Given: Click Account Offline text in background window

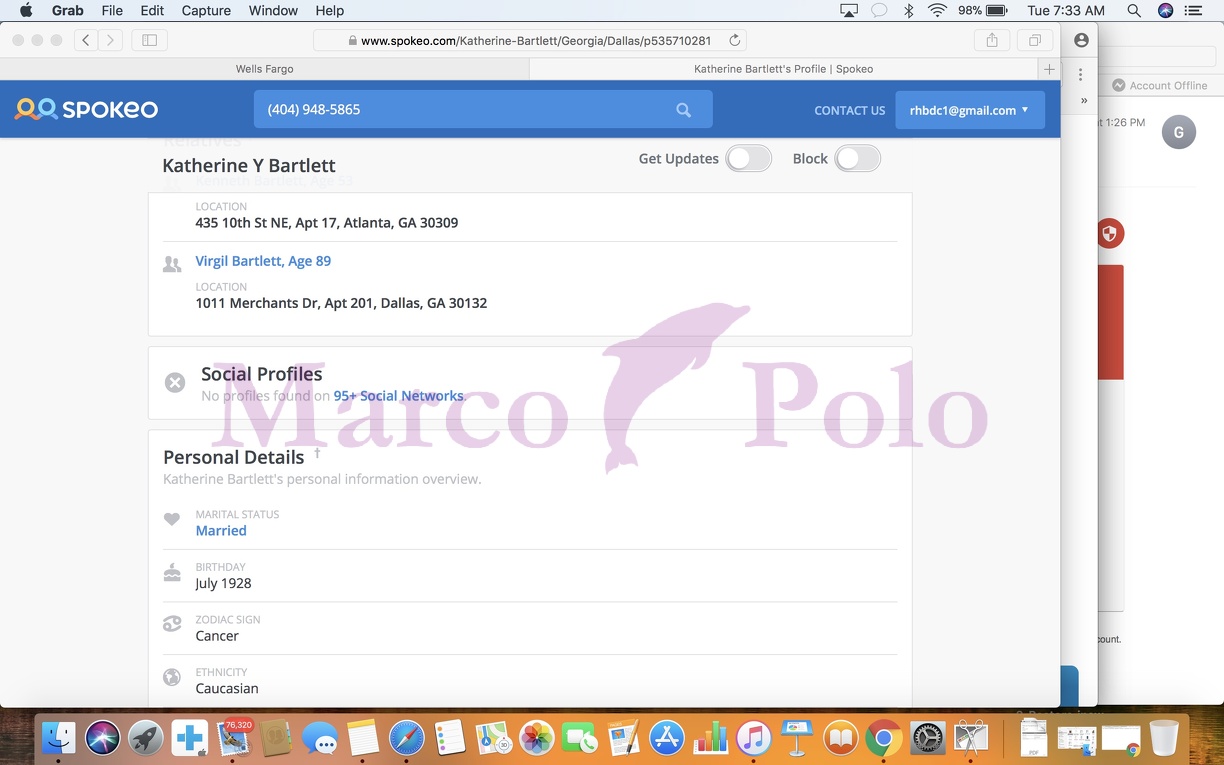Looking at the screenshot, I should (x=1169, y=86).
